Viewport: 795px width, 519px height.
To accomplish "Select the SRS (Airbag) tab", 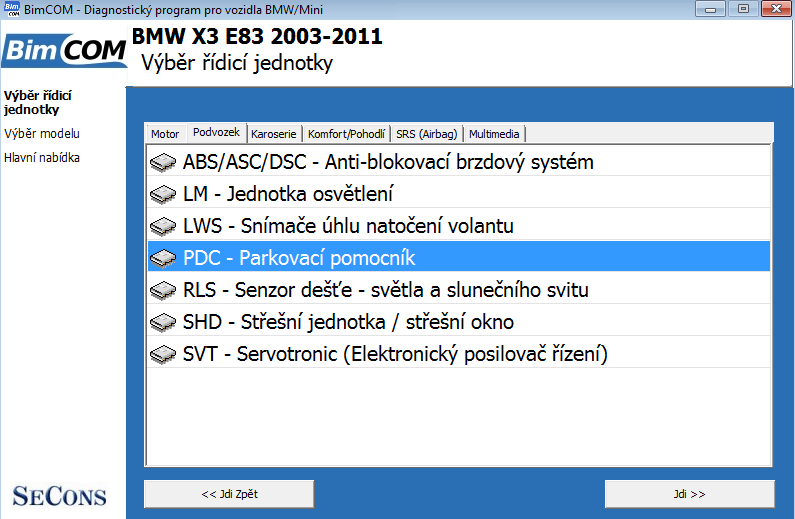I will [426, 134].
